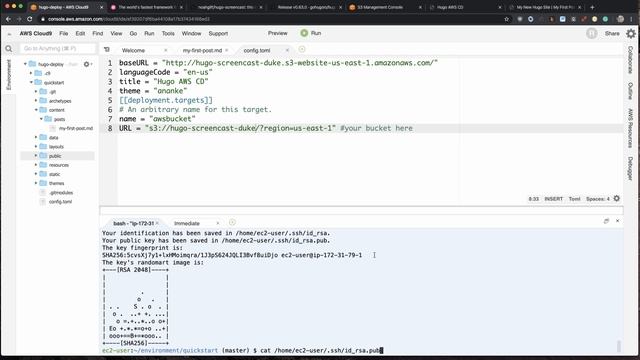Switch to S3 Management Console browser tab
Image resolution: width=640 pixels, height=360 pixels.
point(380,7)
